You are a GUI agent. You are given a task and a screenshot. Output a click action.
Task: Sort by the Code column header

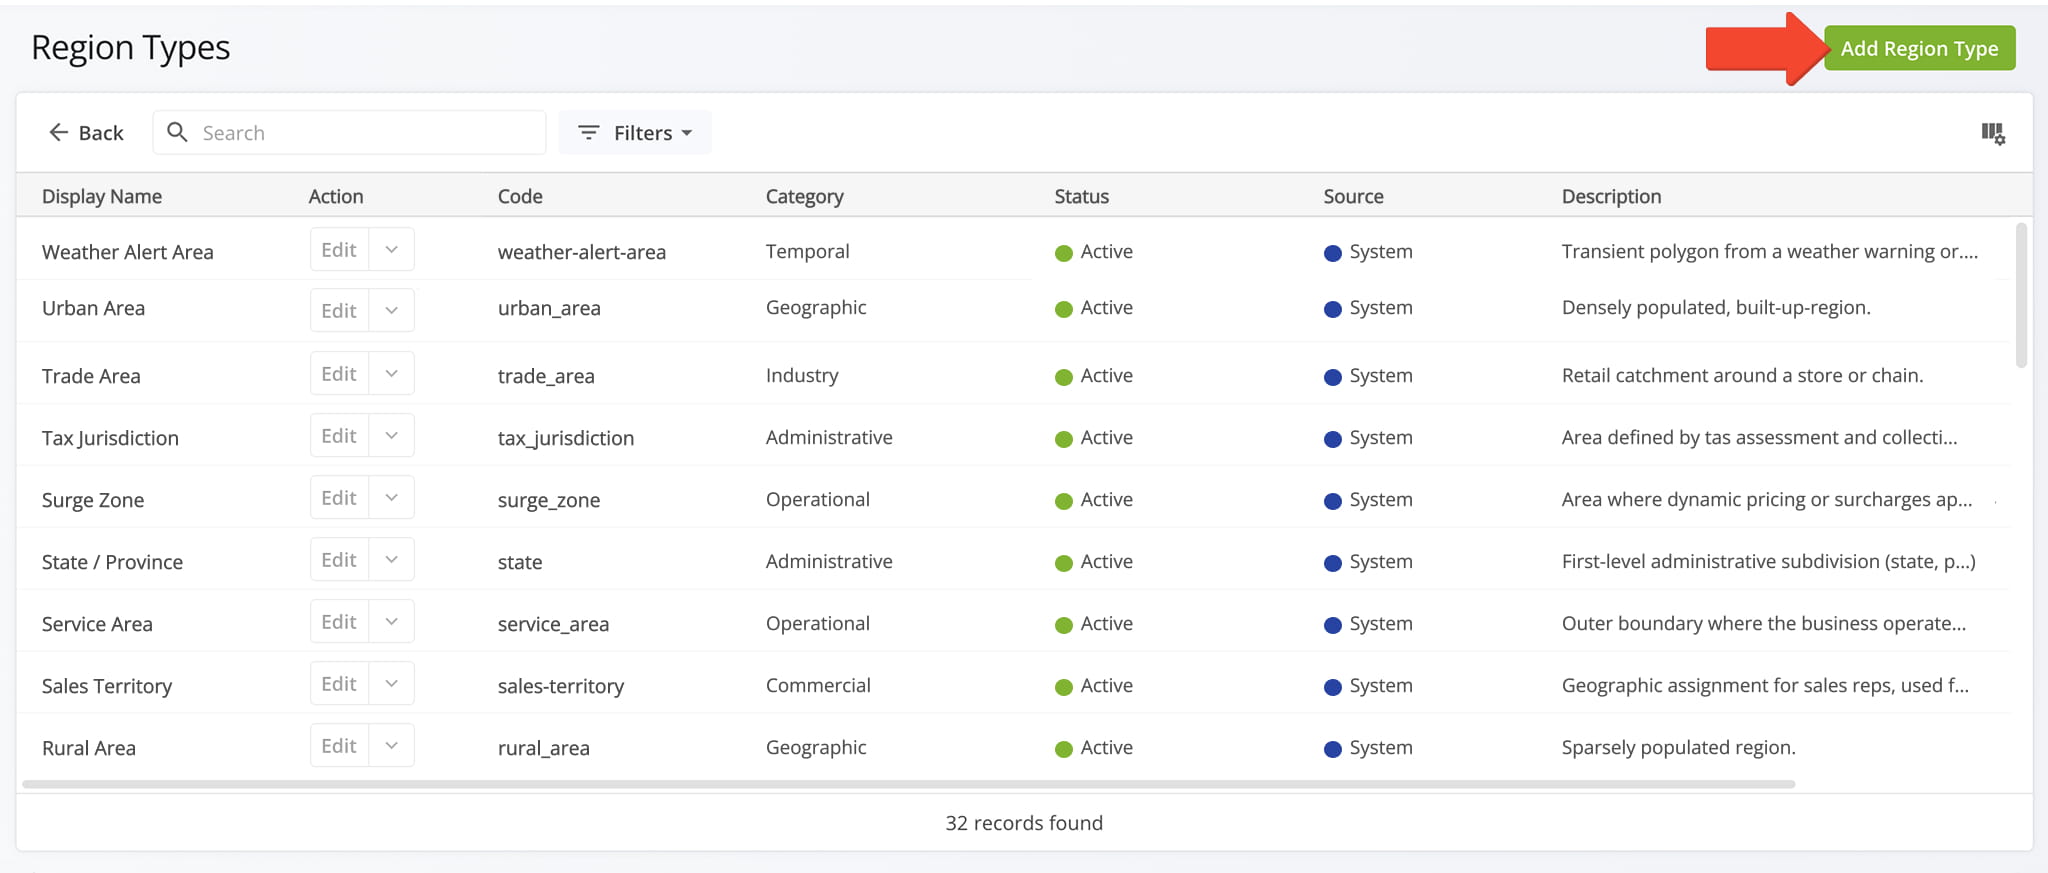[520, 196]
